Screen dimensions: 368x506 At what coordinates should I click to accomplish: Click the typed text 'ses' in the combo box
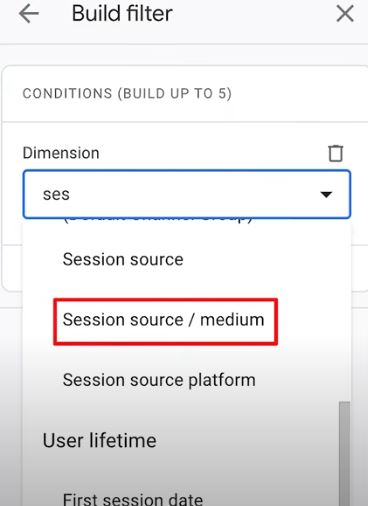tap(56, 194)
